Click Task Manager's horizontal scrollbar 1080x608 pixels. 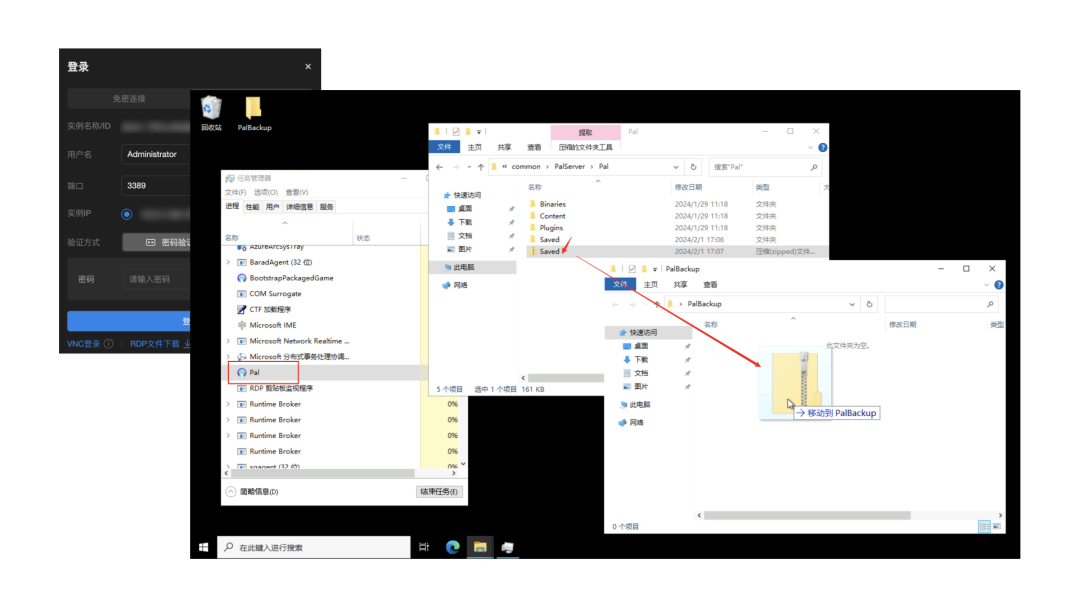(x=322, y=474)
